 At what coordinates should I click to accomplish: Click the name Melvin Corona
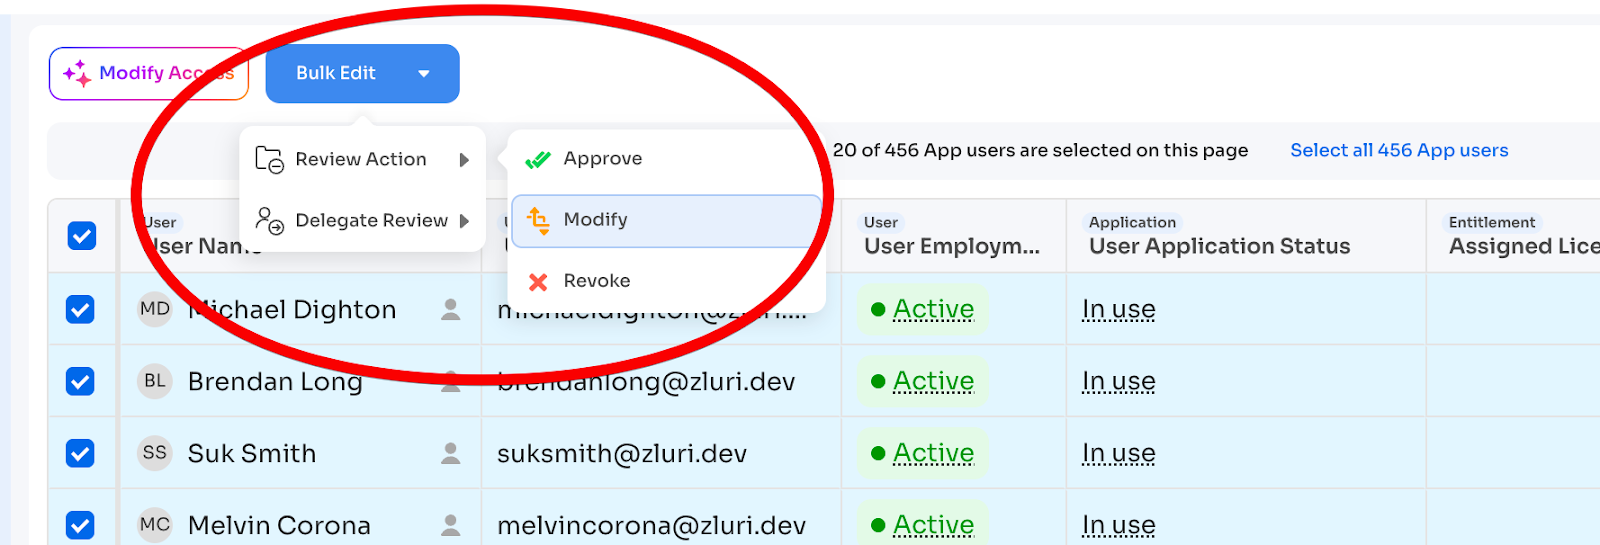[x=279, y=526]
